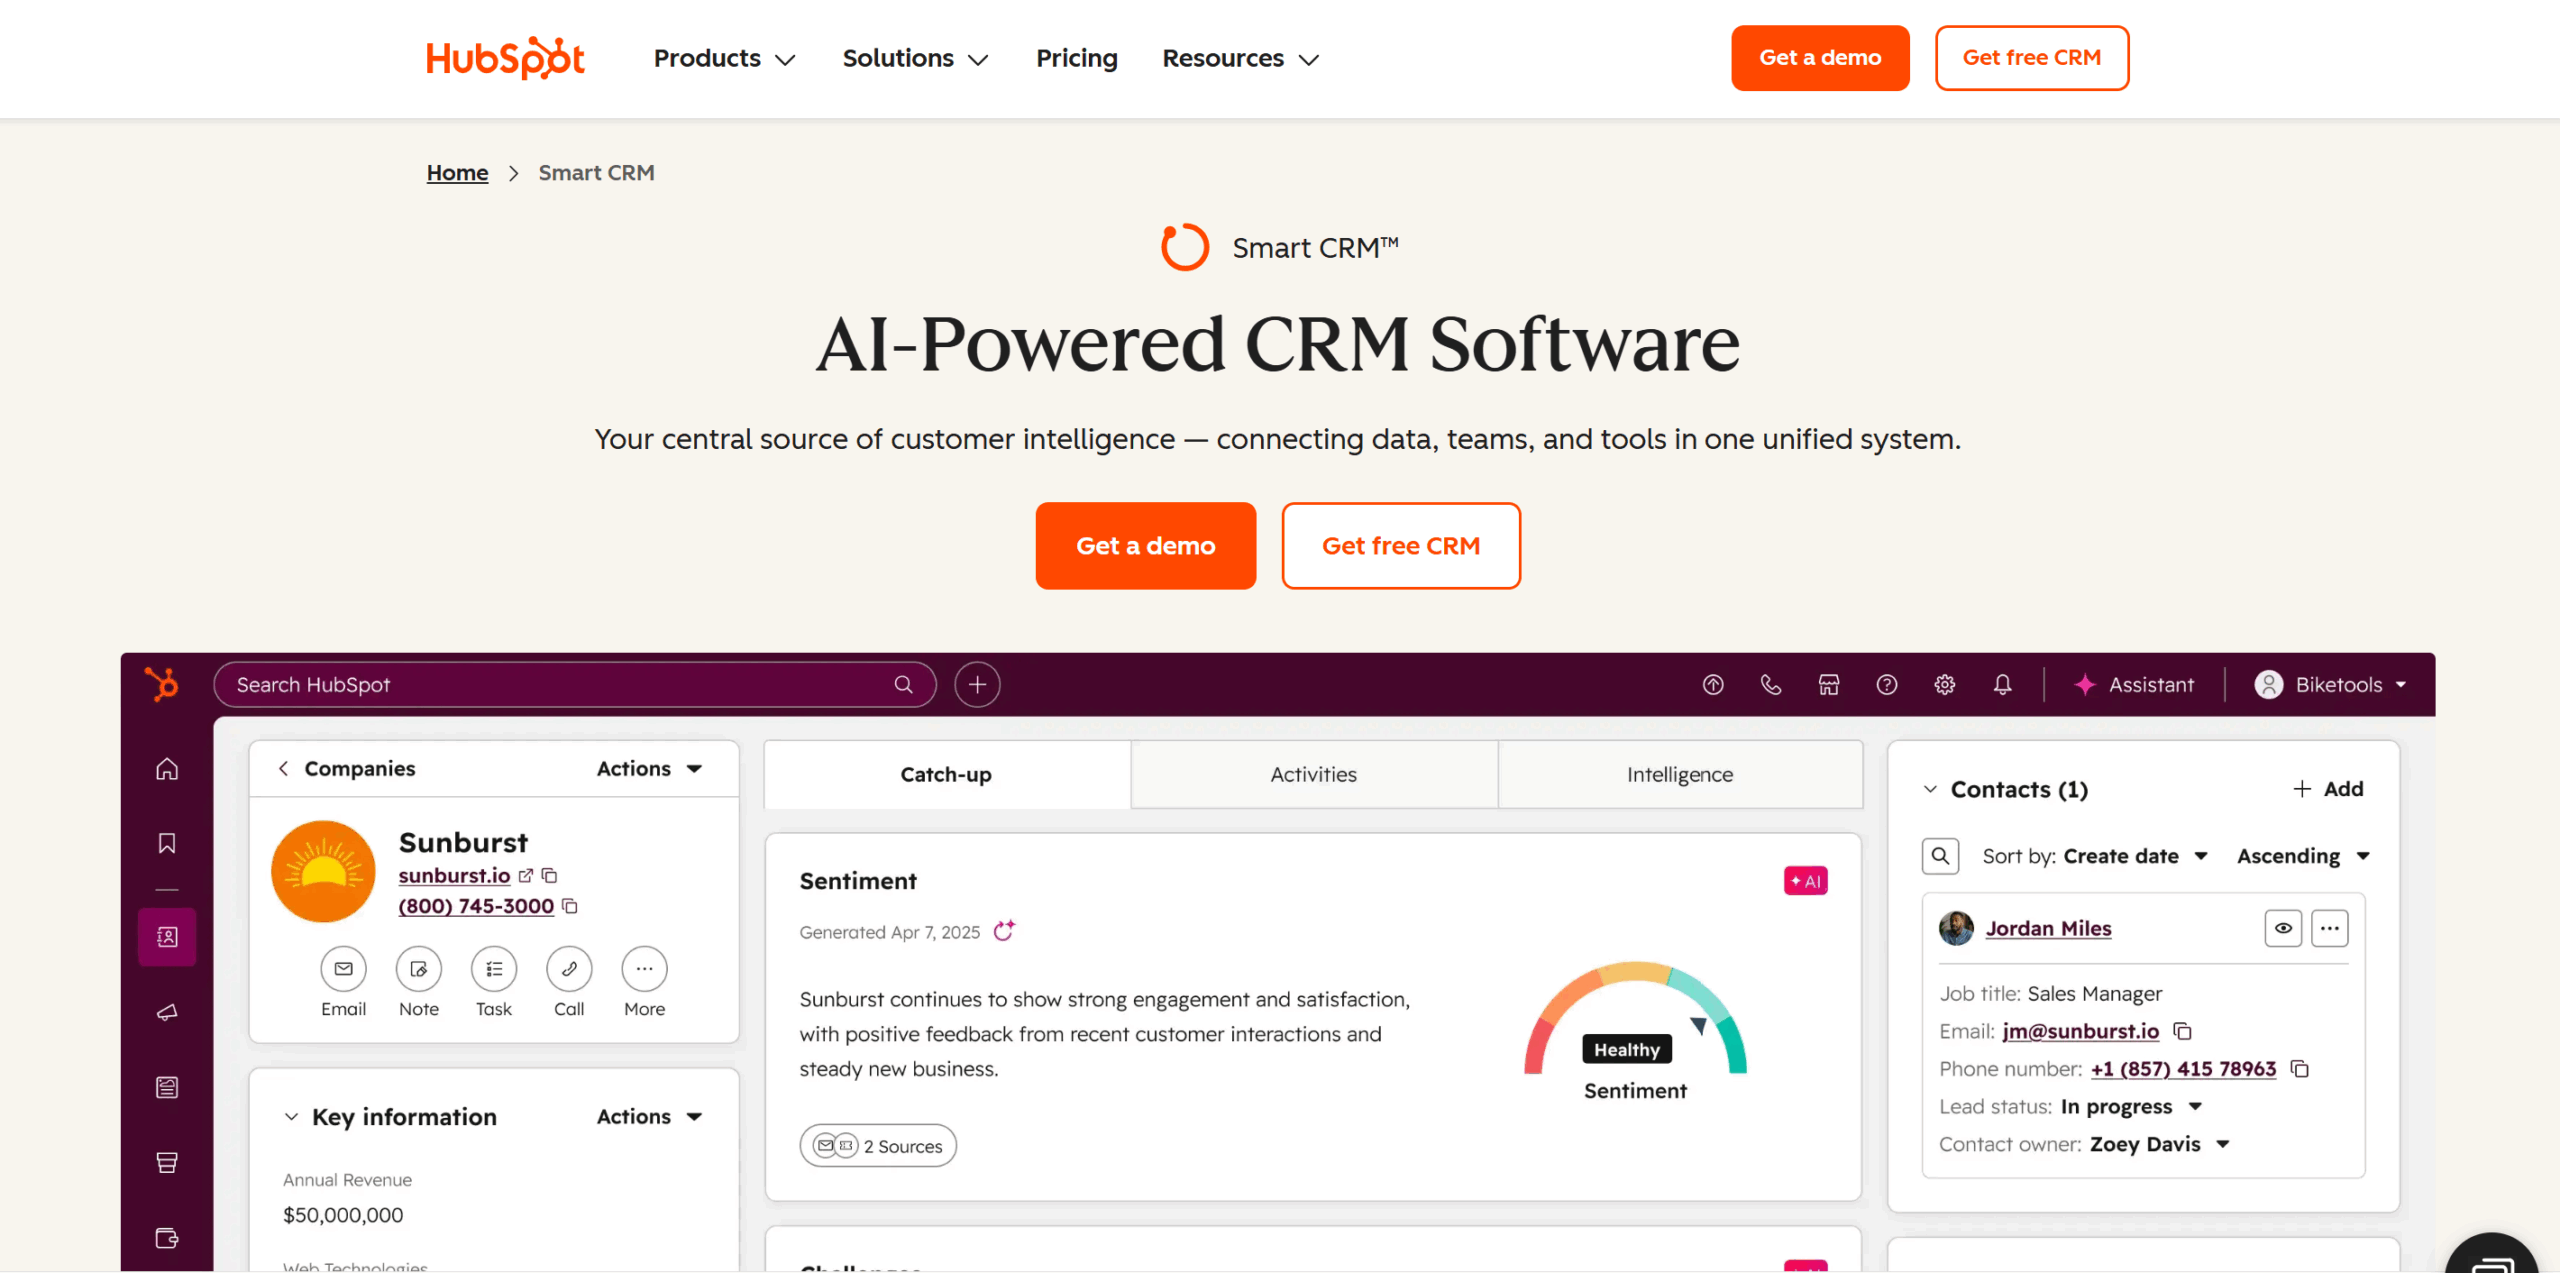The image size is (2560, 1273).
Task: Collapse the Contacts (1) section
Action: click(x=1930, y=790)
